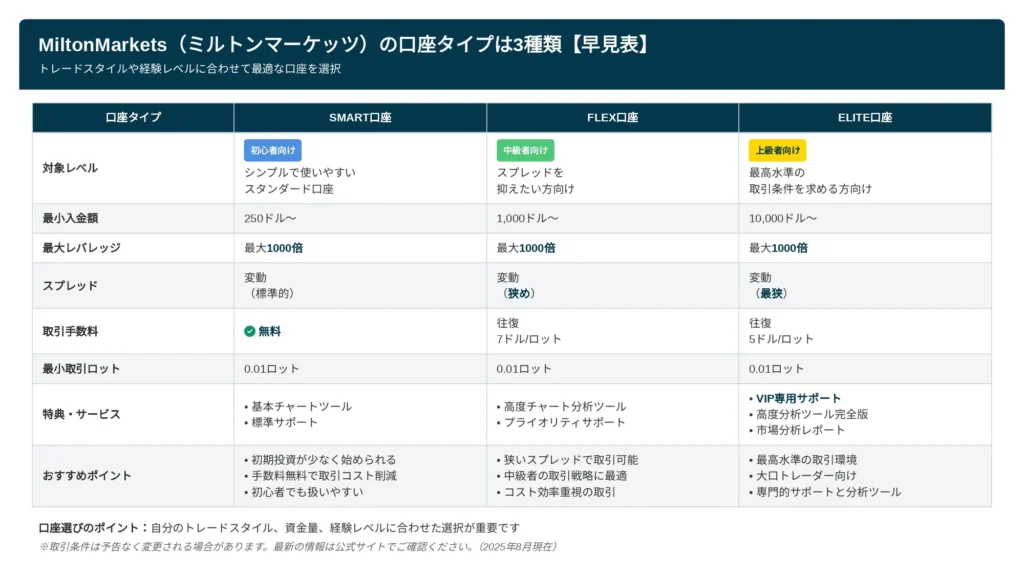Click the "特典・サービス" row label

tap(82, 414)
